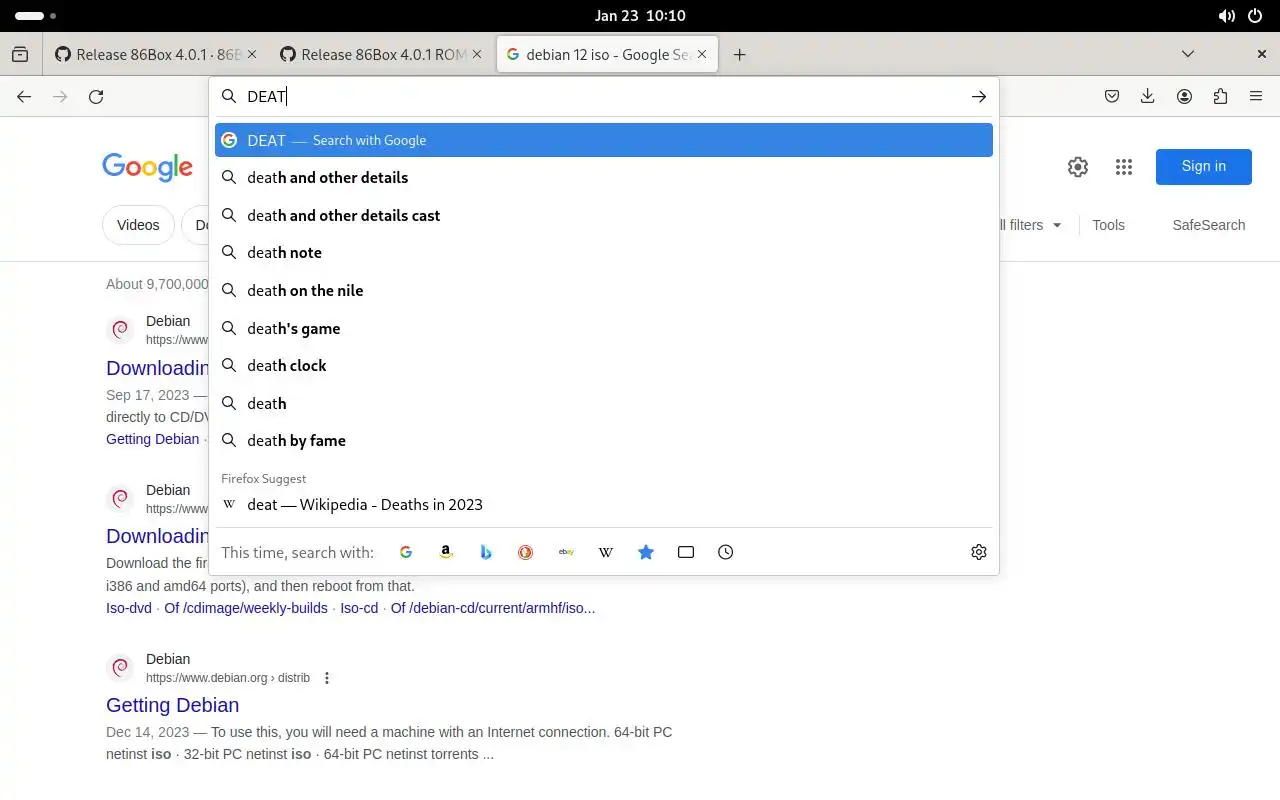
Task: Choose suggestion 'death on the nile'
Action: [604, 291]
